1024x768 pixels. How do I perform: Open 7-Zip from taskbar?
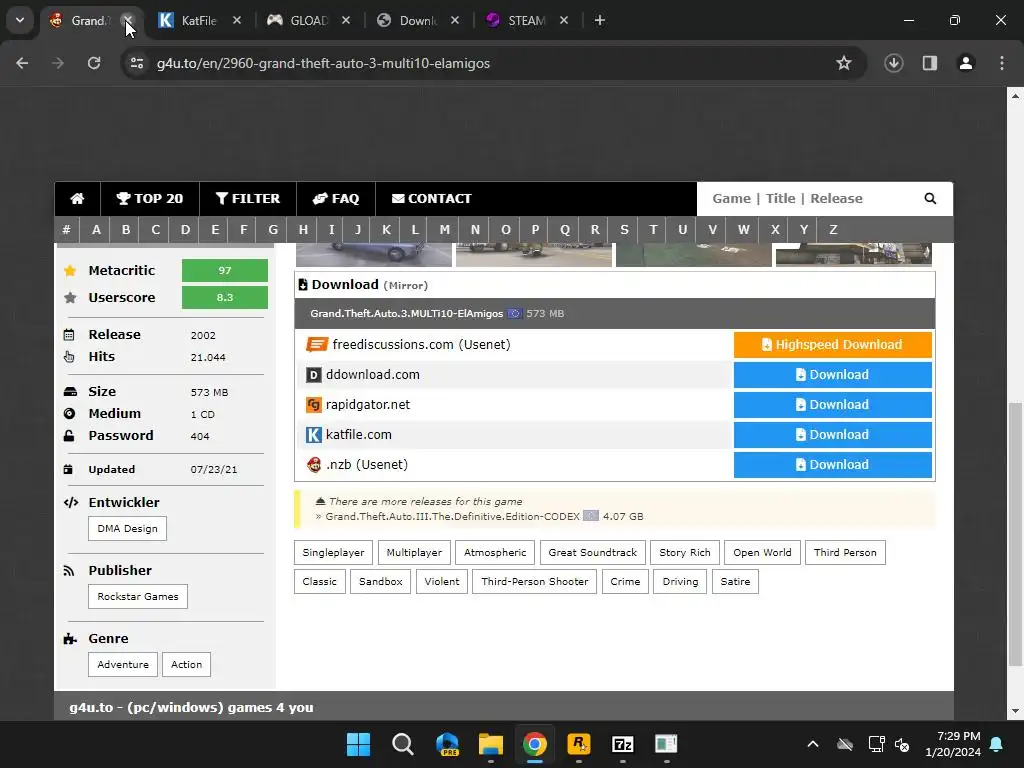click(622, 744)
